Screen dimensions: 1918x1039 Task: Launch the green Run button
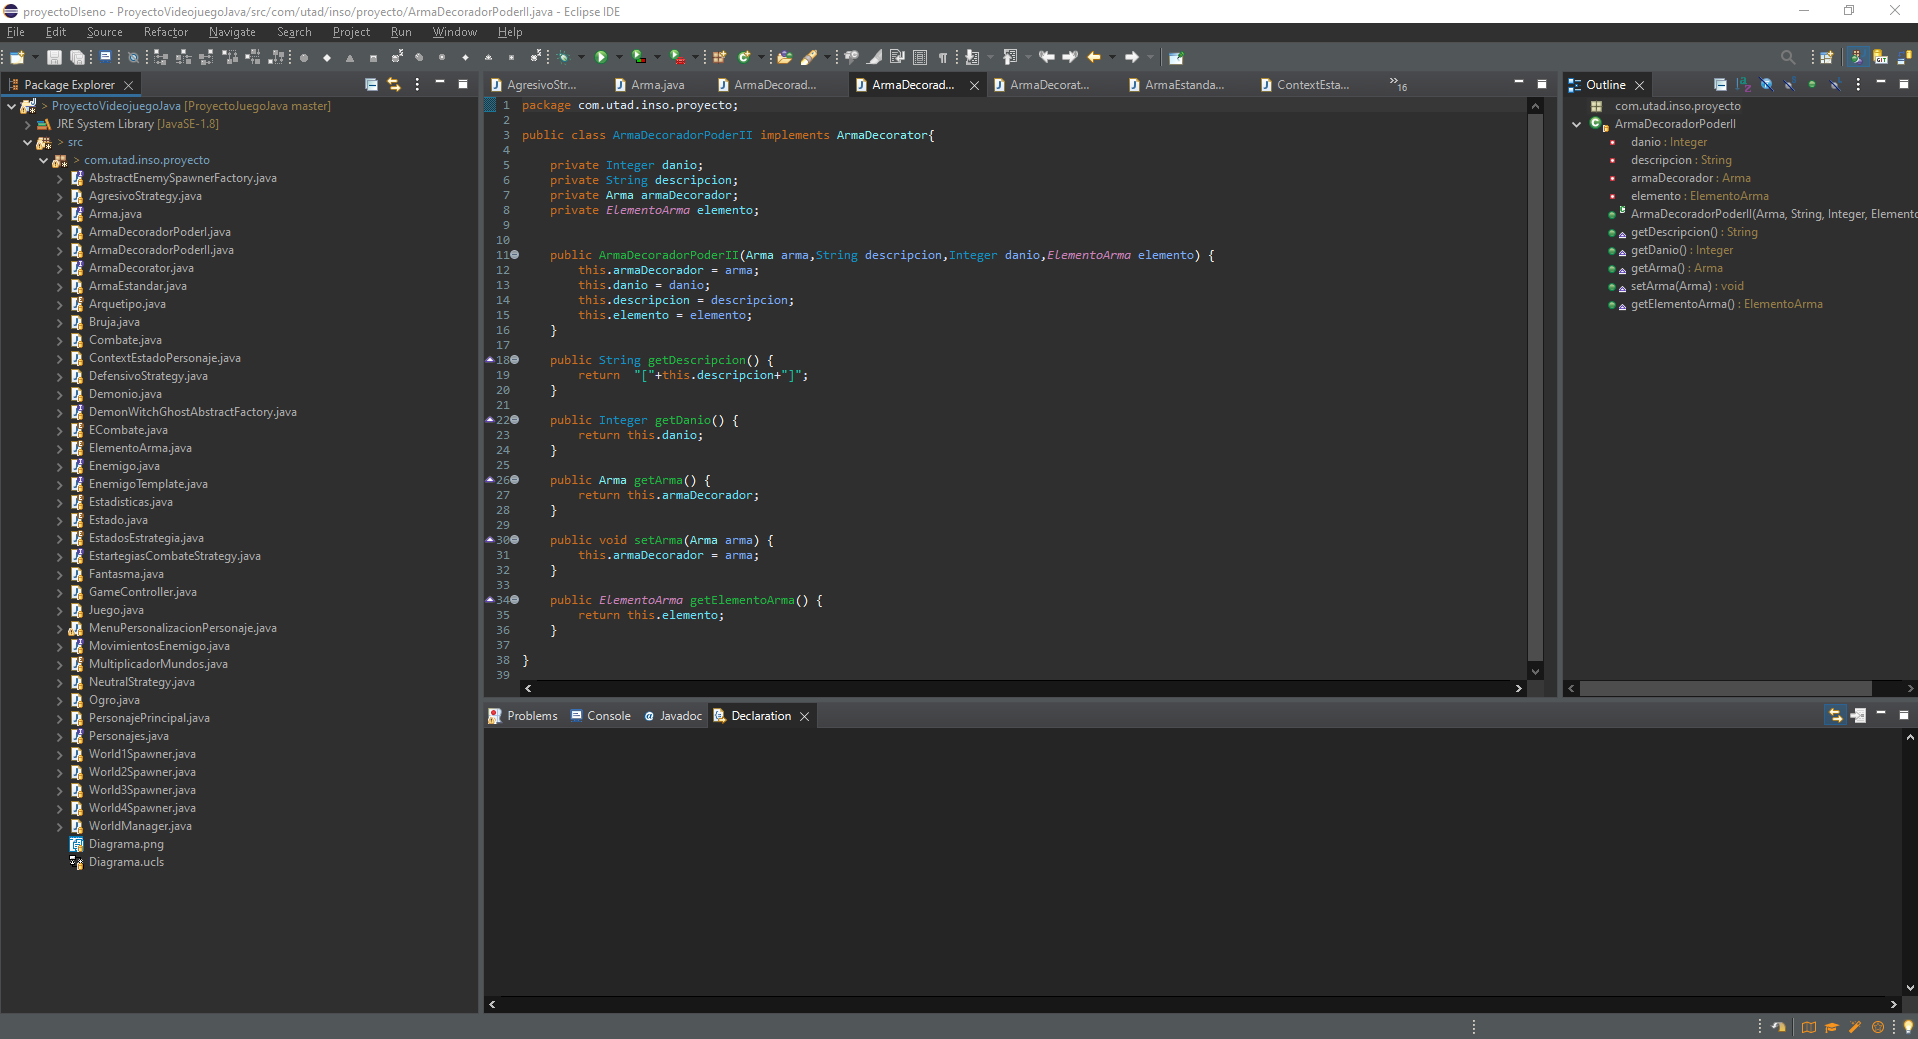[600, 57]
